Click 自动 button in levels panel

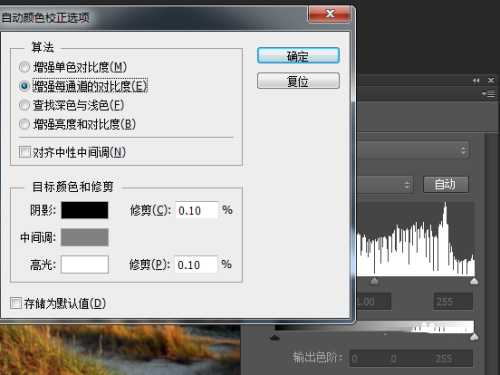click(446, 184)
